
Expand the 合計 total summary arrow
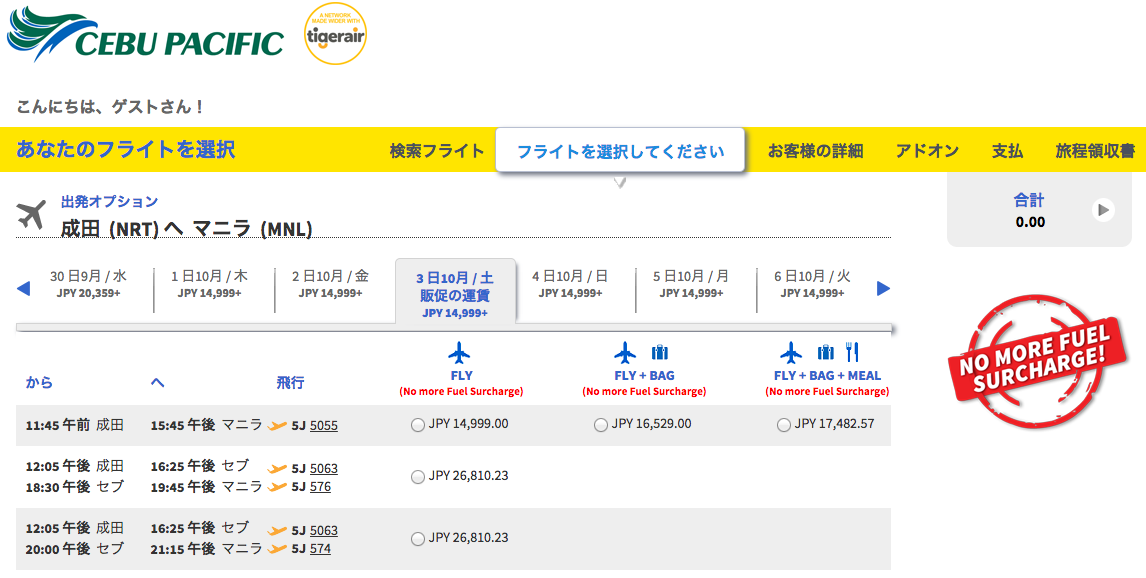(x=1103, y=210)
